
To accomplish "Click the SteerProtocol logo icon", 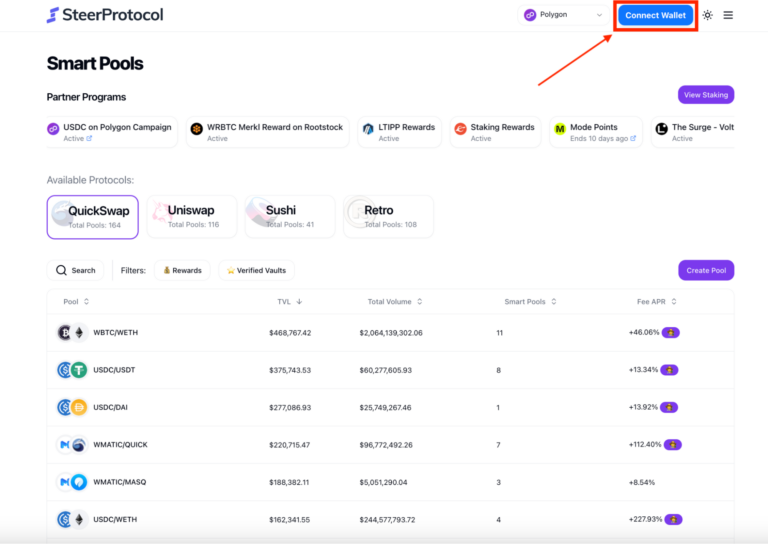I will (53, 15).
